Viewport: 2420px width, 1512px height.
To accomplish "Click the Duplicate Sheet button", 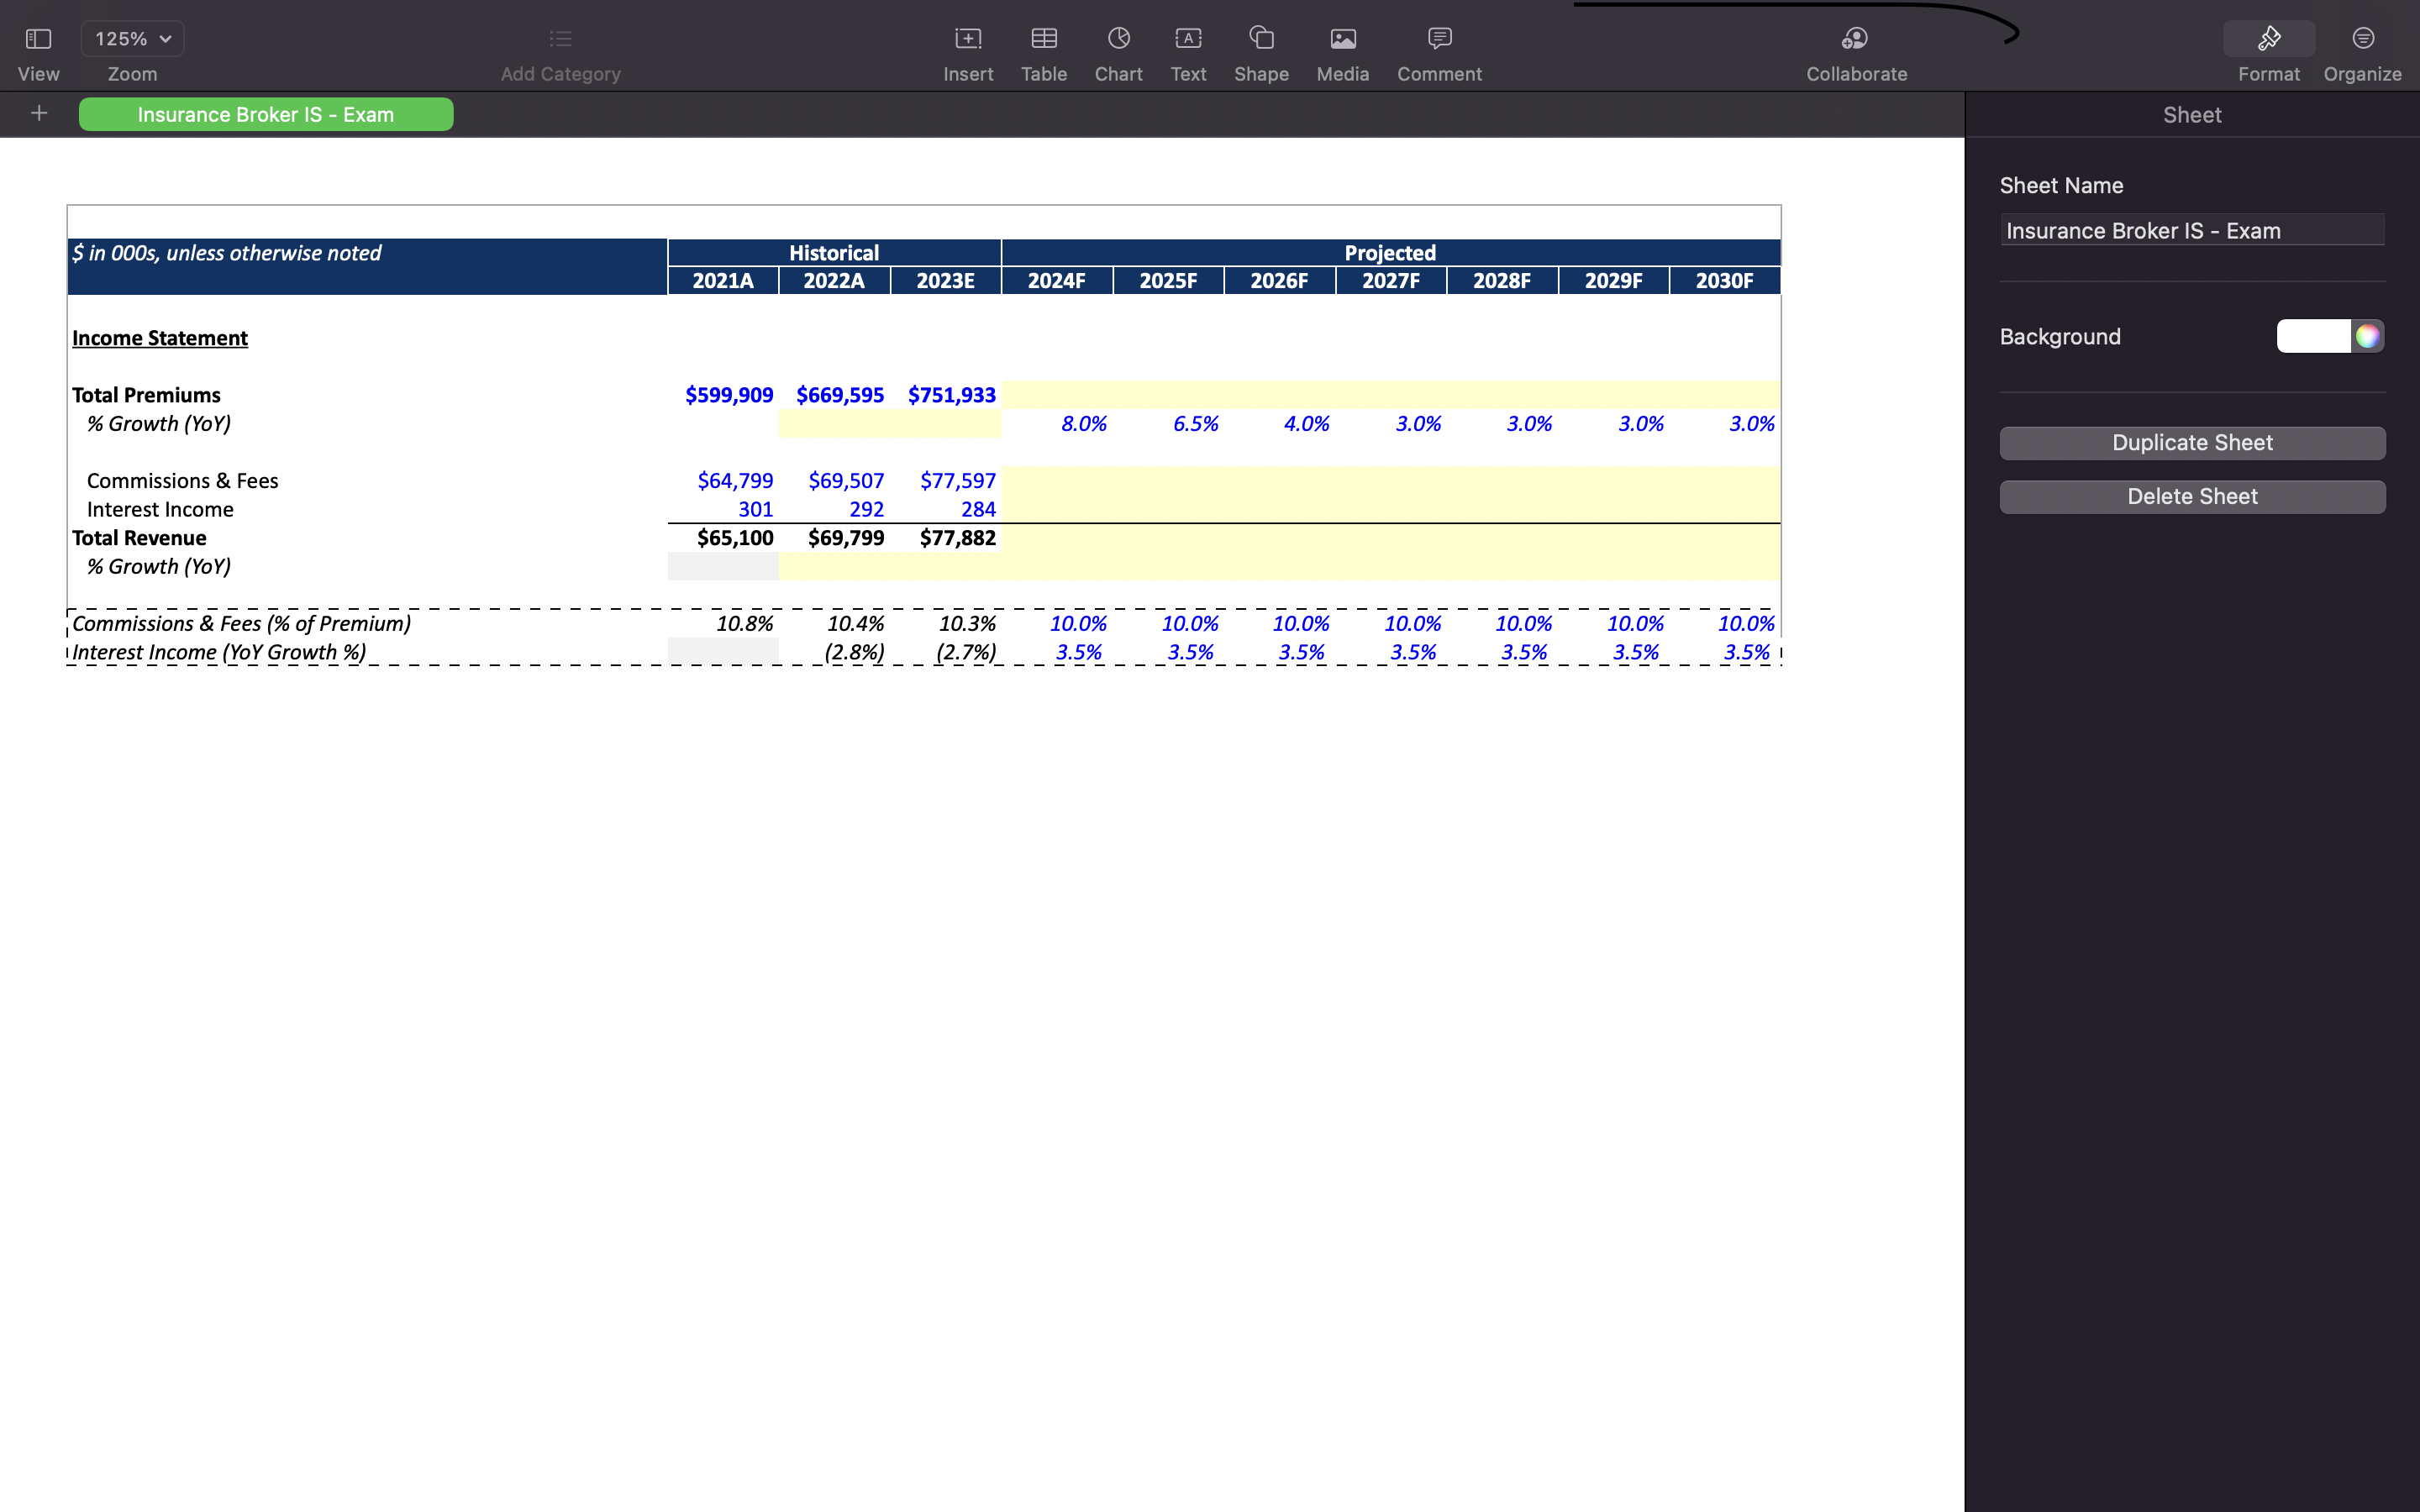I will 2192,443.
